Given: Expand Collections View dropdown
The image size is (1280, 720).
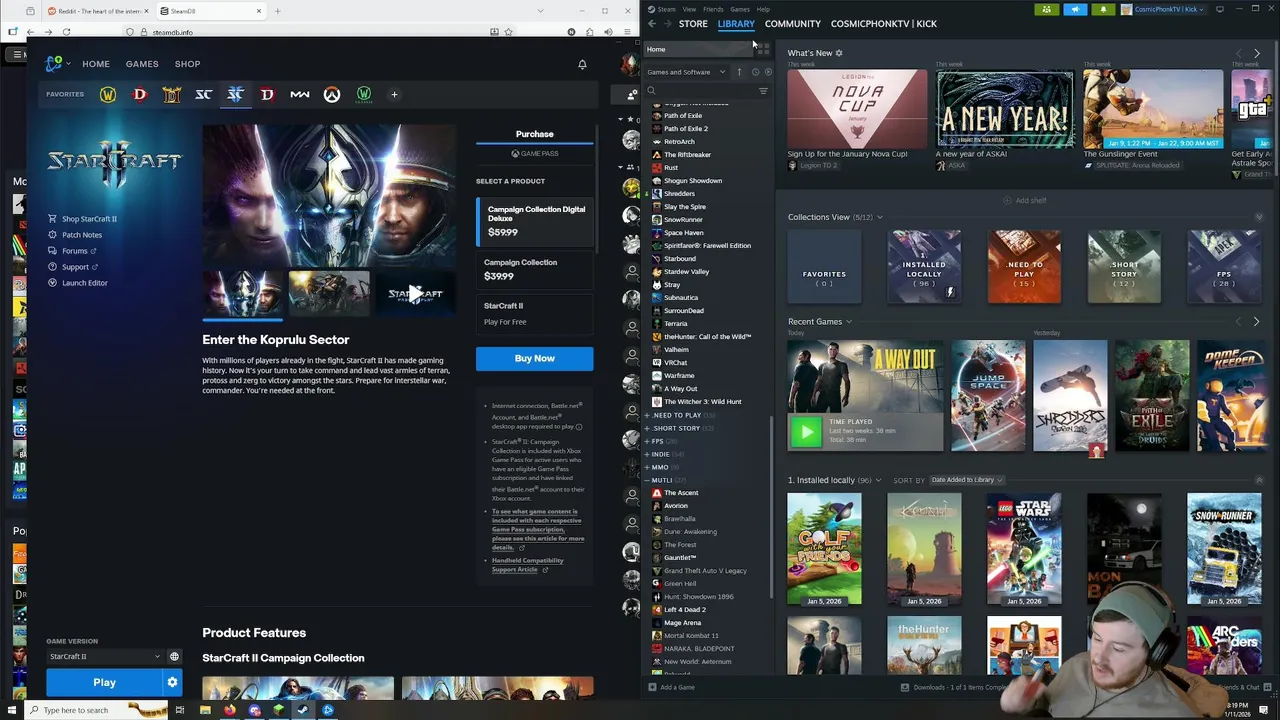Looking at the screenshot, I should (x=879, y=217).
